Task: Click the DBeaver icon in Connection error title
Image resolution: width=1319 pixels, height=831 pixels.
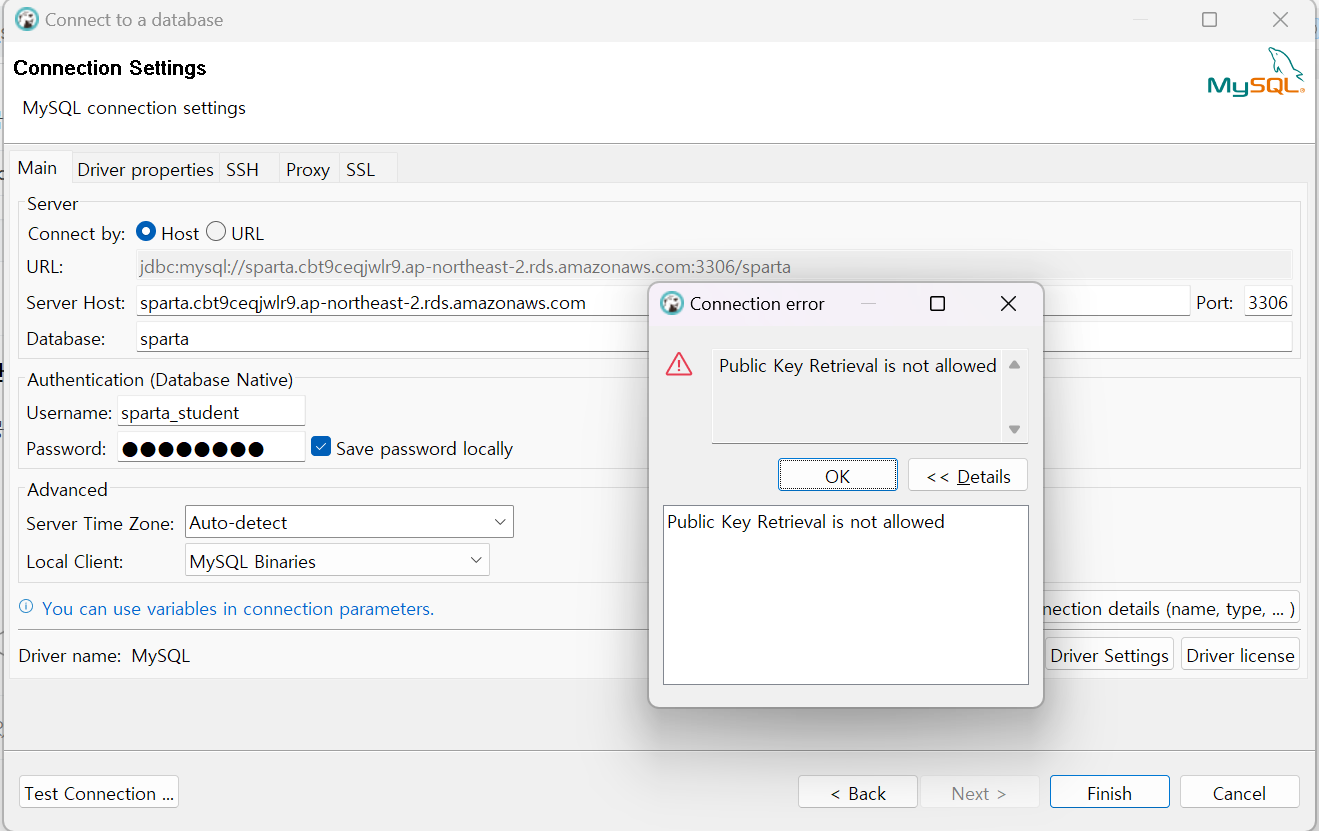Action: [x=673, y=303]
